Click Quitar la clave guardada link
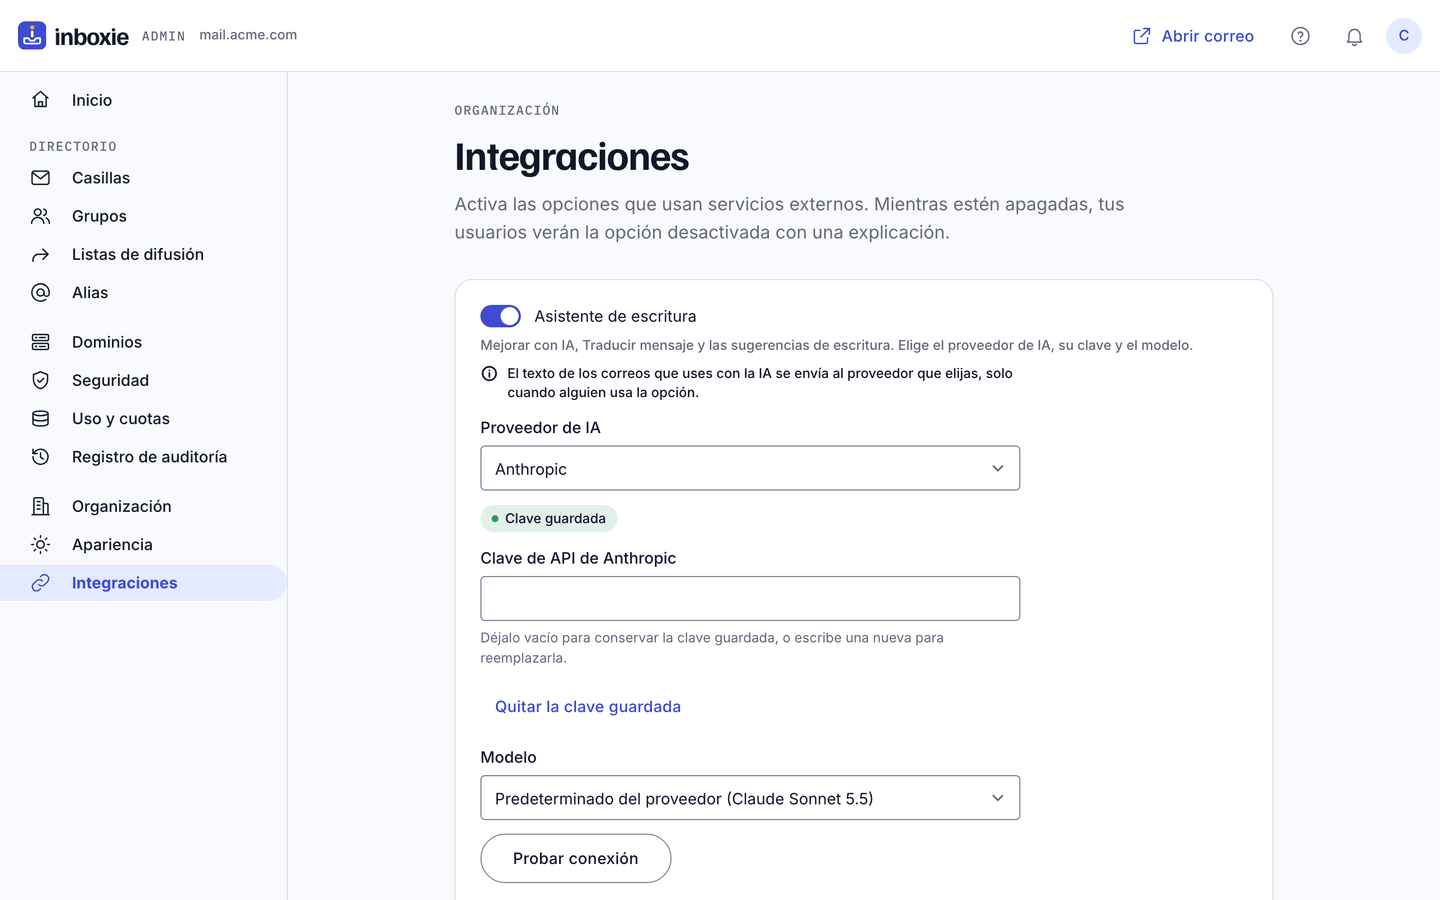 tap(588, 707)
